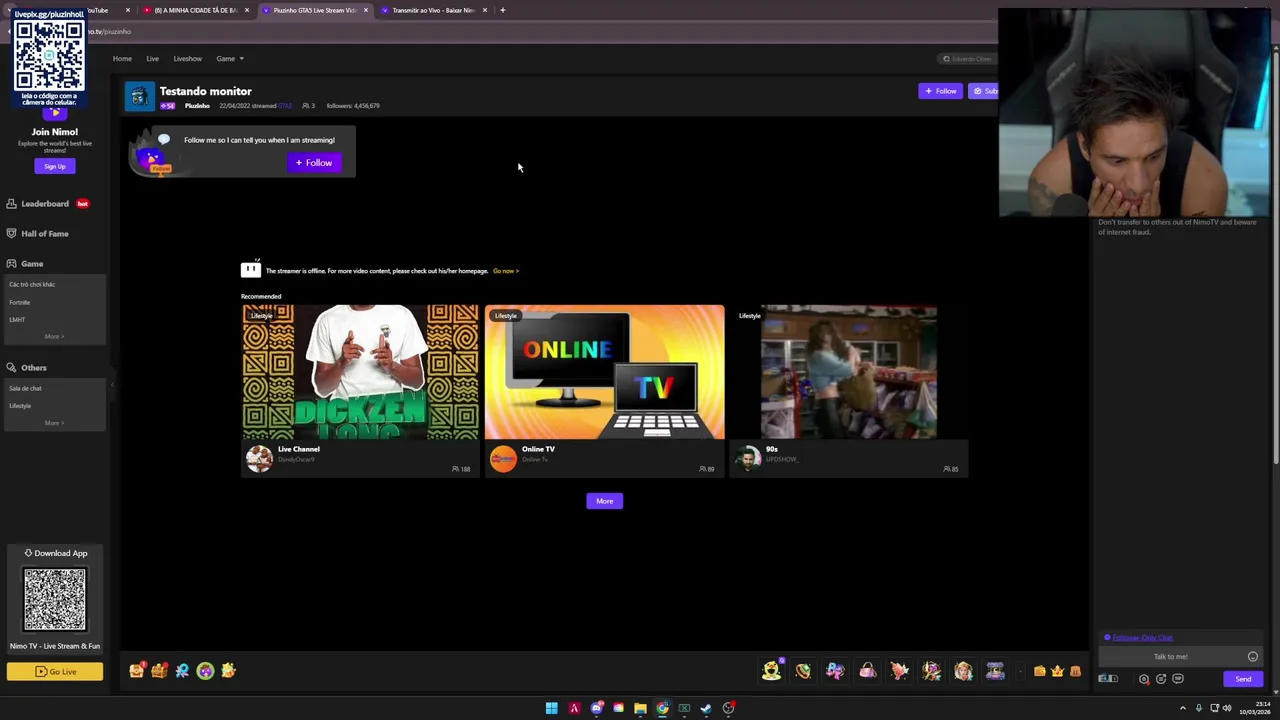The image size is (1280, 720).
Task: Open Online TV recommended thumbnail
Action: pyautogui.click(x=604, y=372)
